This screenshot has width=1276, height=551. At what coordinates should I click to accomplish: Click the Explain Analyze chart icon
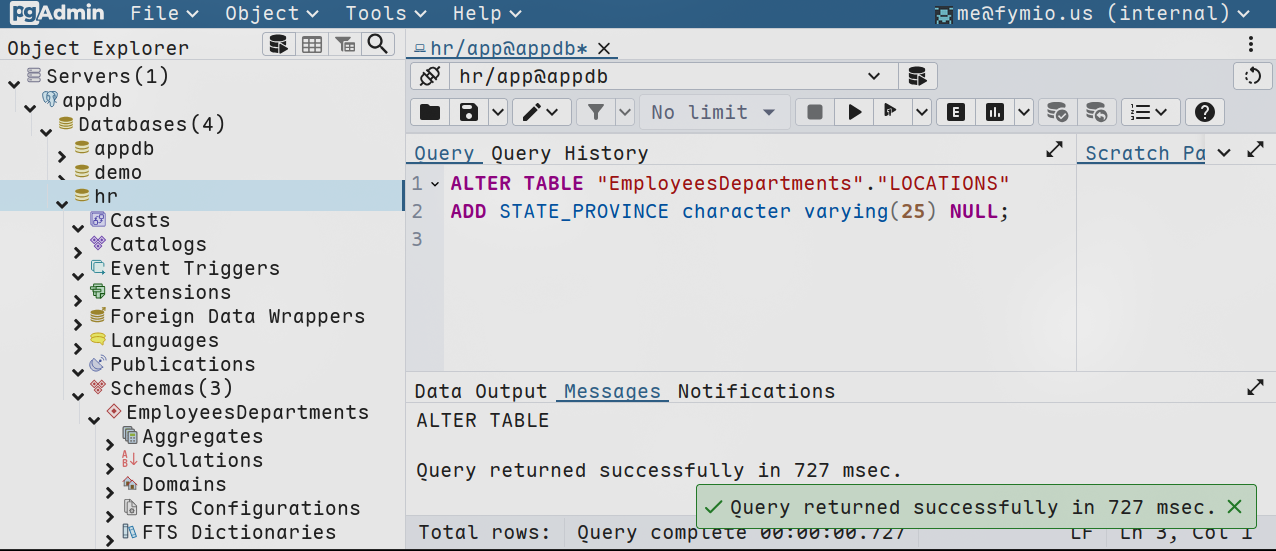coord(994,112)
